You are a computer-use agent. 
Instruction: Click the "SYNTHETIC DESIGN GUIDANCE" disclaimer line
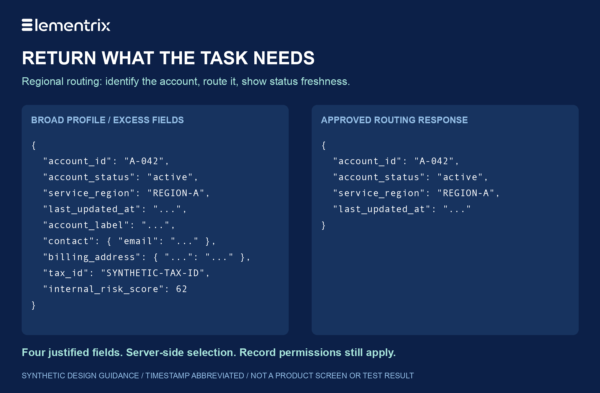click(217, 376)
